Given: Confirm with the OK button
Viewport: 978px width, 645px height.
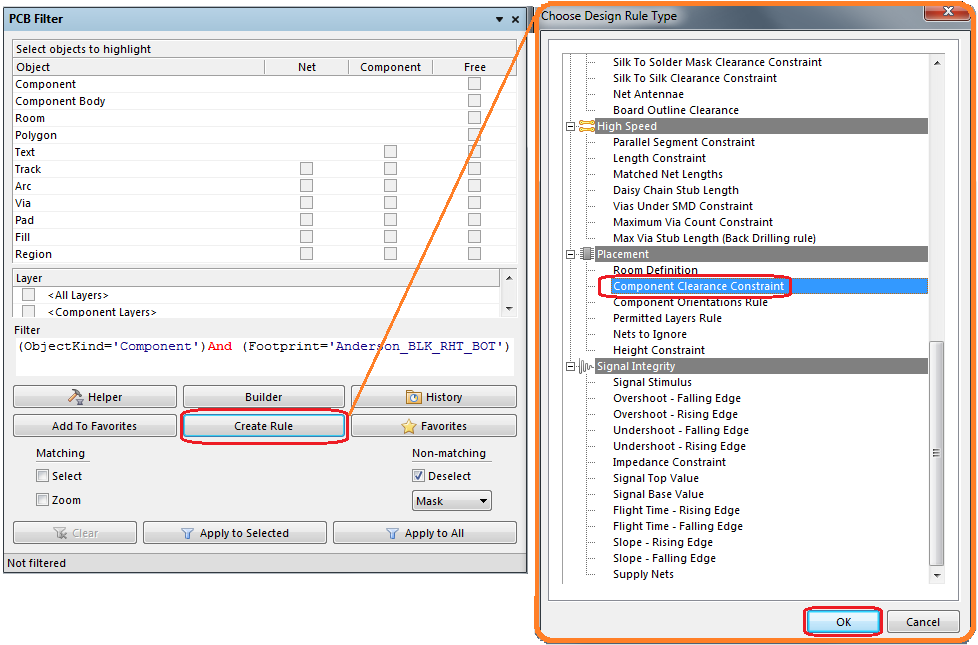Looking at the screenshot, I should click(x=842, y=621).
